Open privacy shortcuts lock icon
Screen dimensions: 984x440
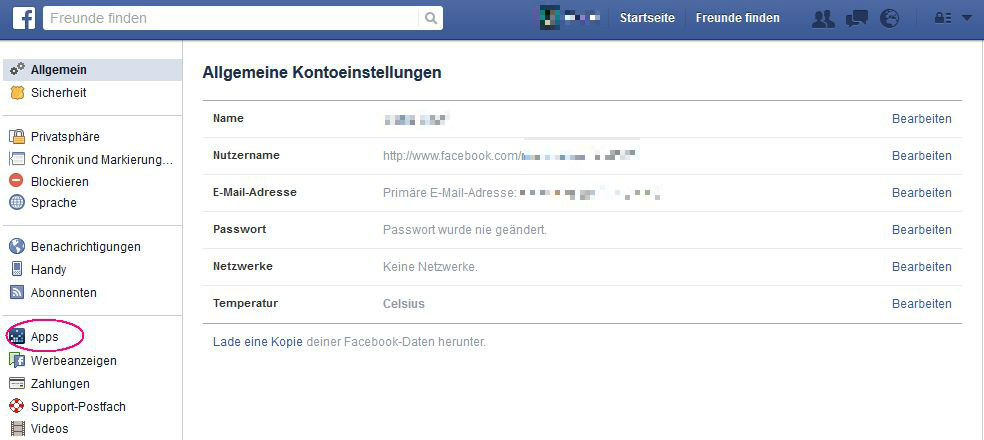[942, 18]
